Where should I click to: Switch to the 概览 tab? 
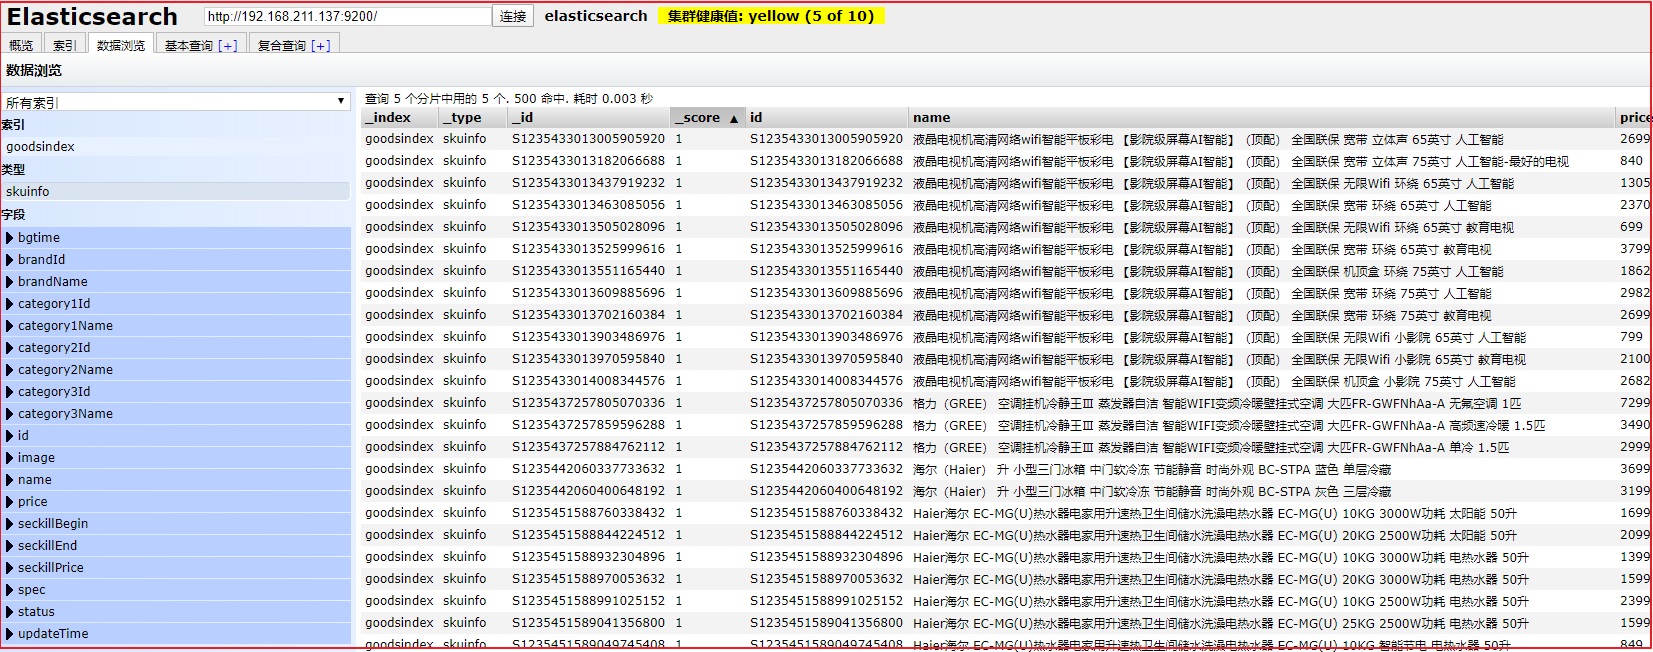click(21, 45)
